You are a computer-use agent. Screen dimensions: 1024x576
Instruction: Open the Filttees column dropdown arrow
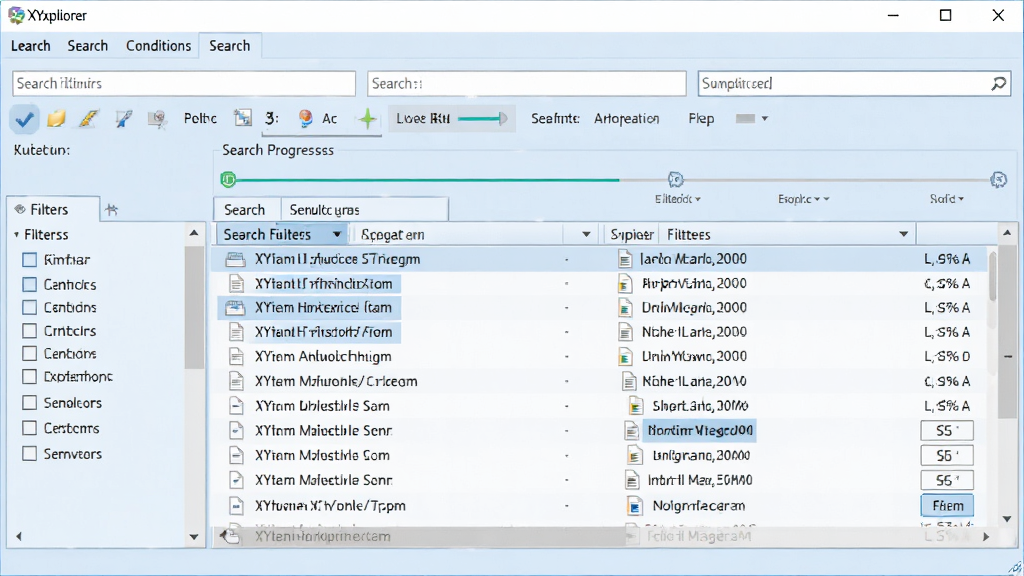coord(903,234)
